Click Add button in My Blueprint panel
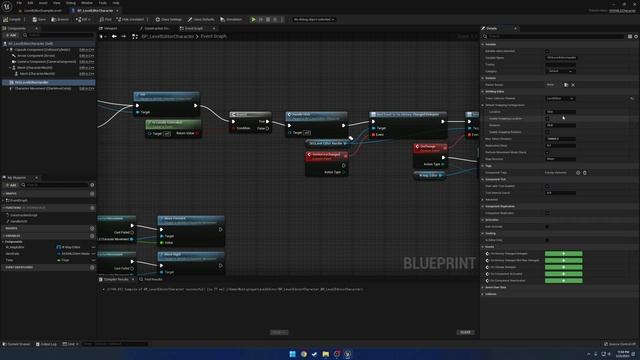The width and height of the screenshot is (640, 360). click(x=11, y=185)
